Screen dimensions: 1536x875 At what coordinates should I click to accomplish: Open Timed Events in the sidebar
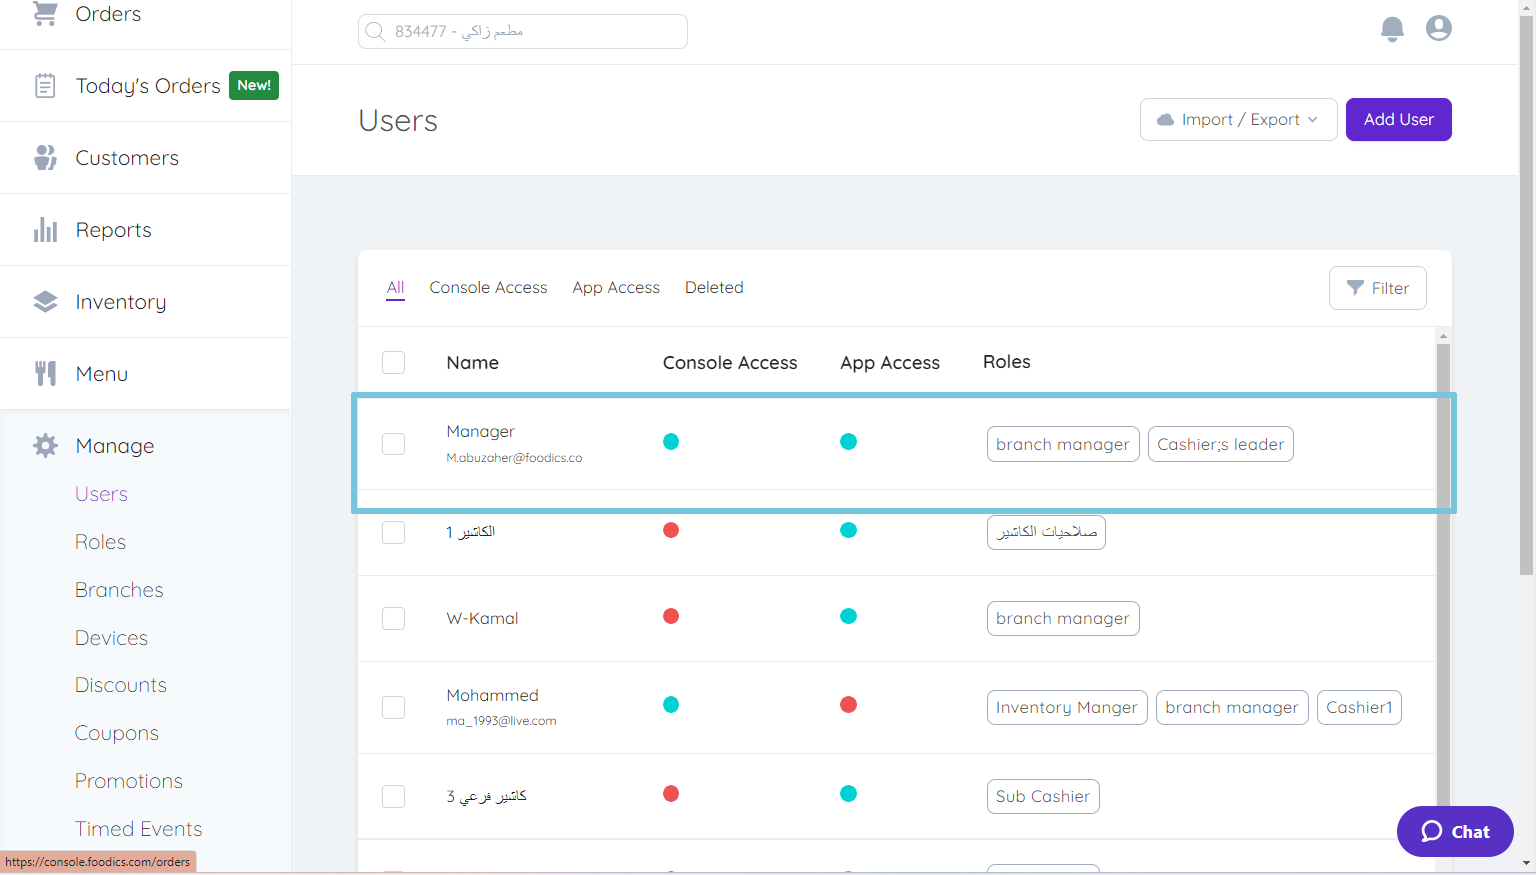click(139, 829)
